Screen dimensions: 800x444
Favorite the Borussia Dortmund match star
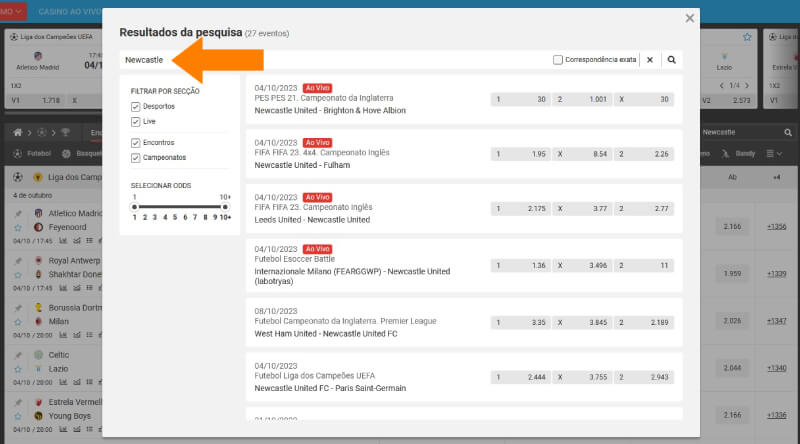(18, 322)
